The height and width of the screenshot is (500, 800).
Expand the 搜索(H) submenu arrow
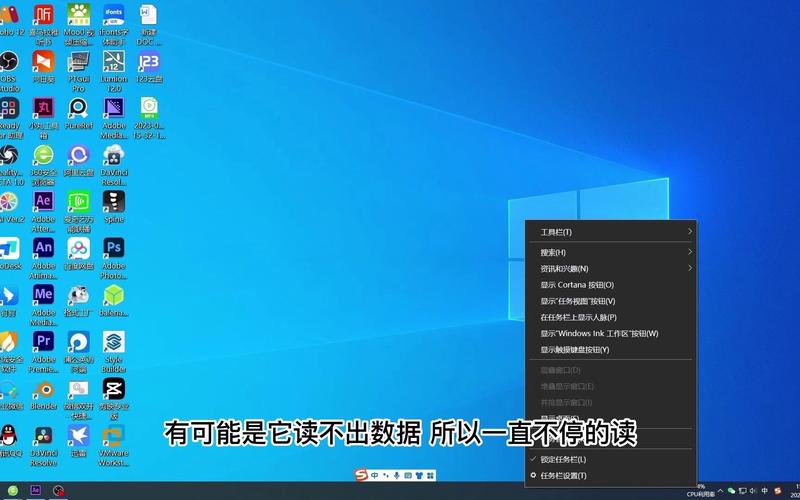(689, 252)
